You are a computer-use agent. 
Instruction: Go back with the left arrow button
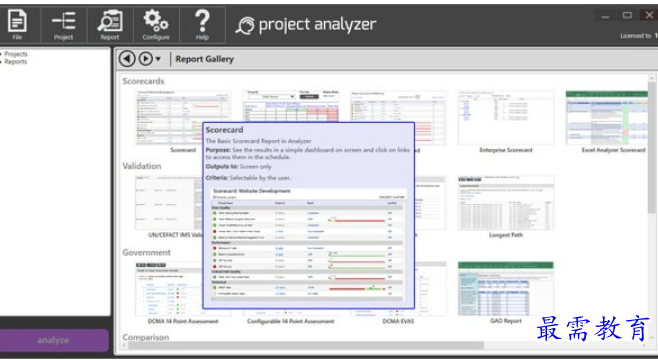127,59
